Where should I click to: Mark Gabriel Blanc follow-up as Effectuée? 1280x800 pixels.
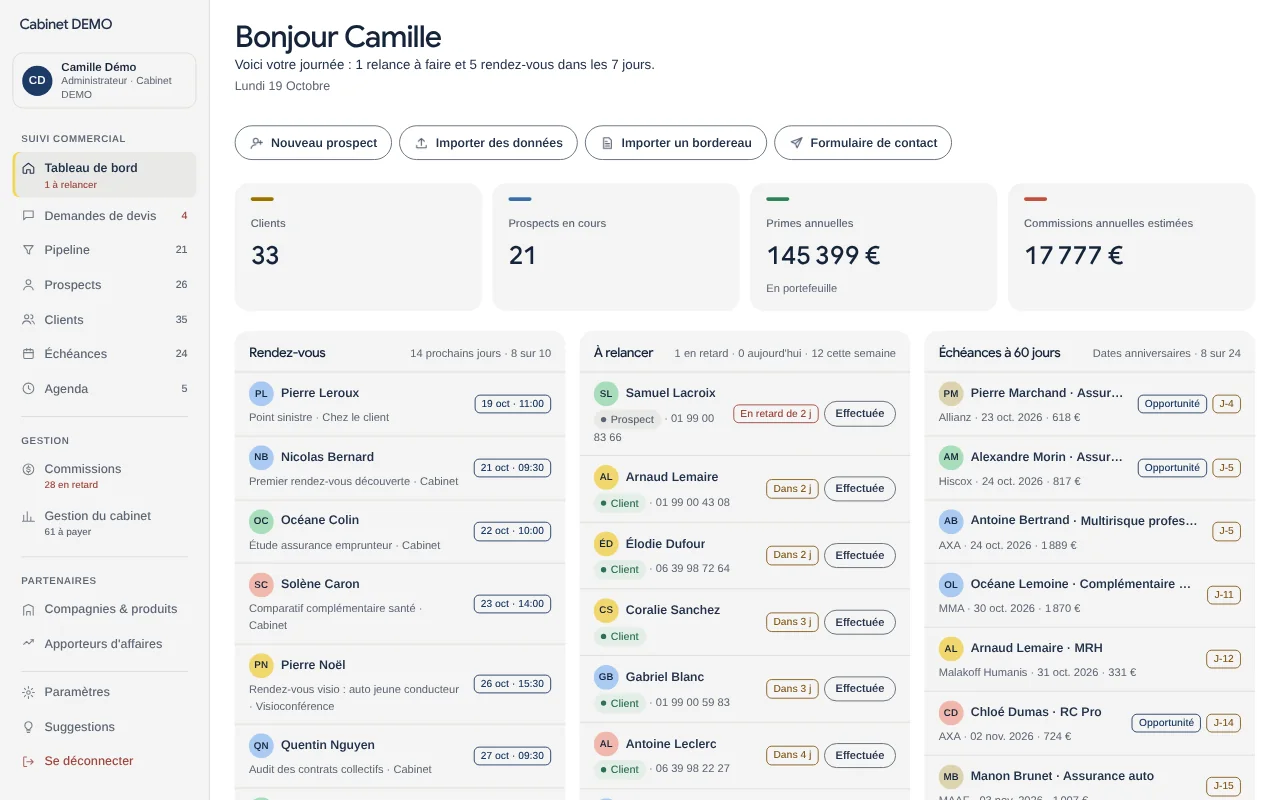pyautogui.click(x=860, y=688)
